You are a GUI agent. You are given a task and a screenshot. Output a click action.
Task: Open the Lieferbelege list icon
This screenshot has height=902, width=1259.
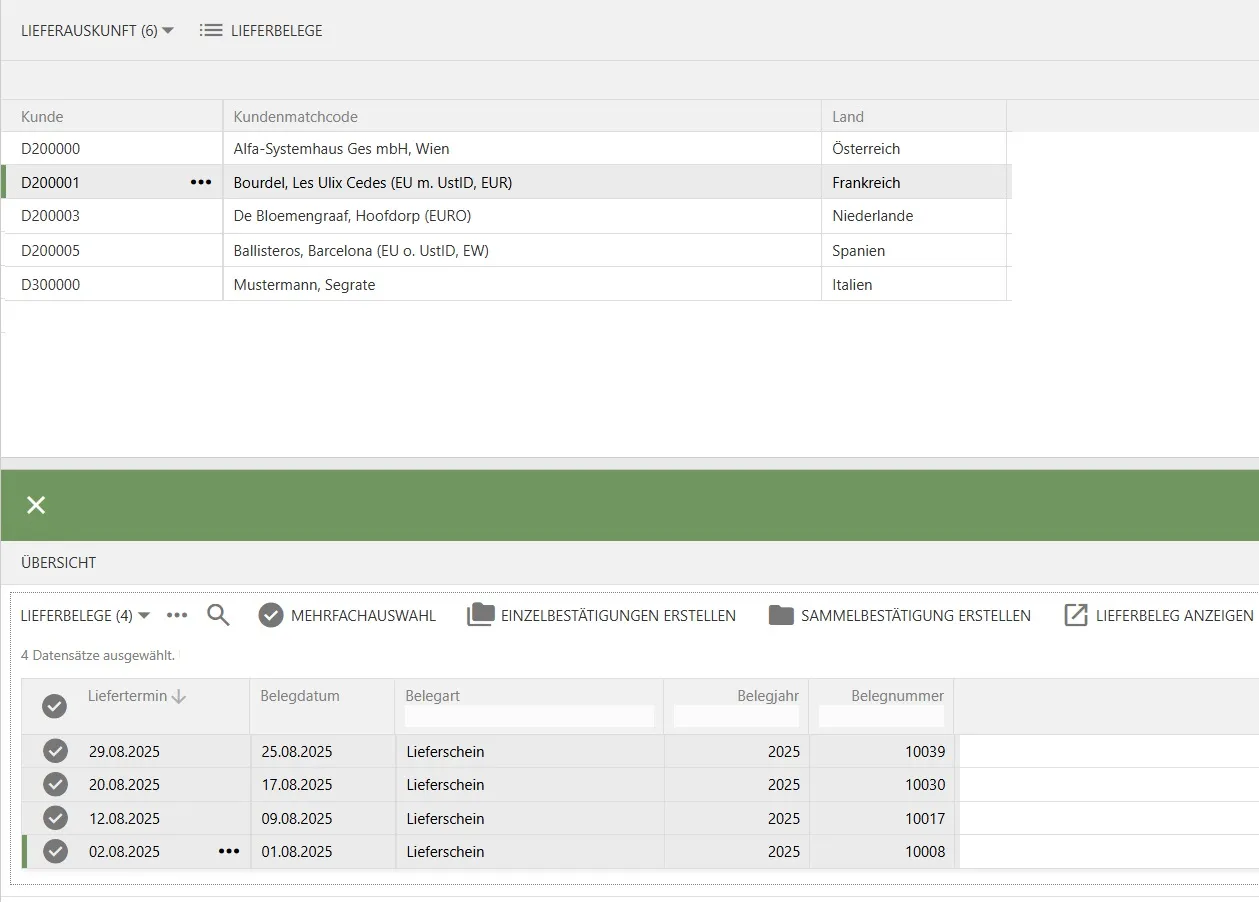click(x=210, y=30)
